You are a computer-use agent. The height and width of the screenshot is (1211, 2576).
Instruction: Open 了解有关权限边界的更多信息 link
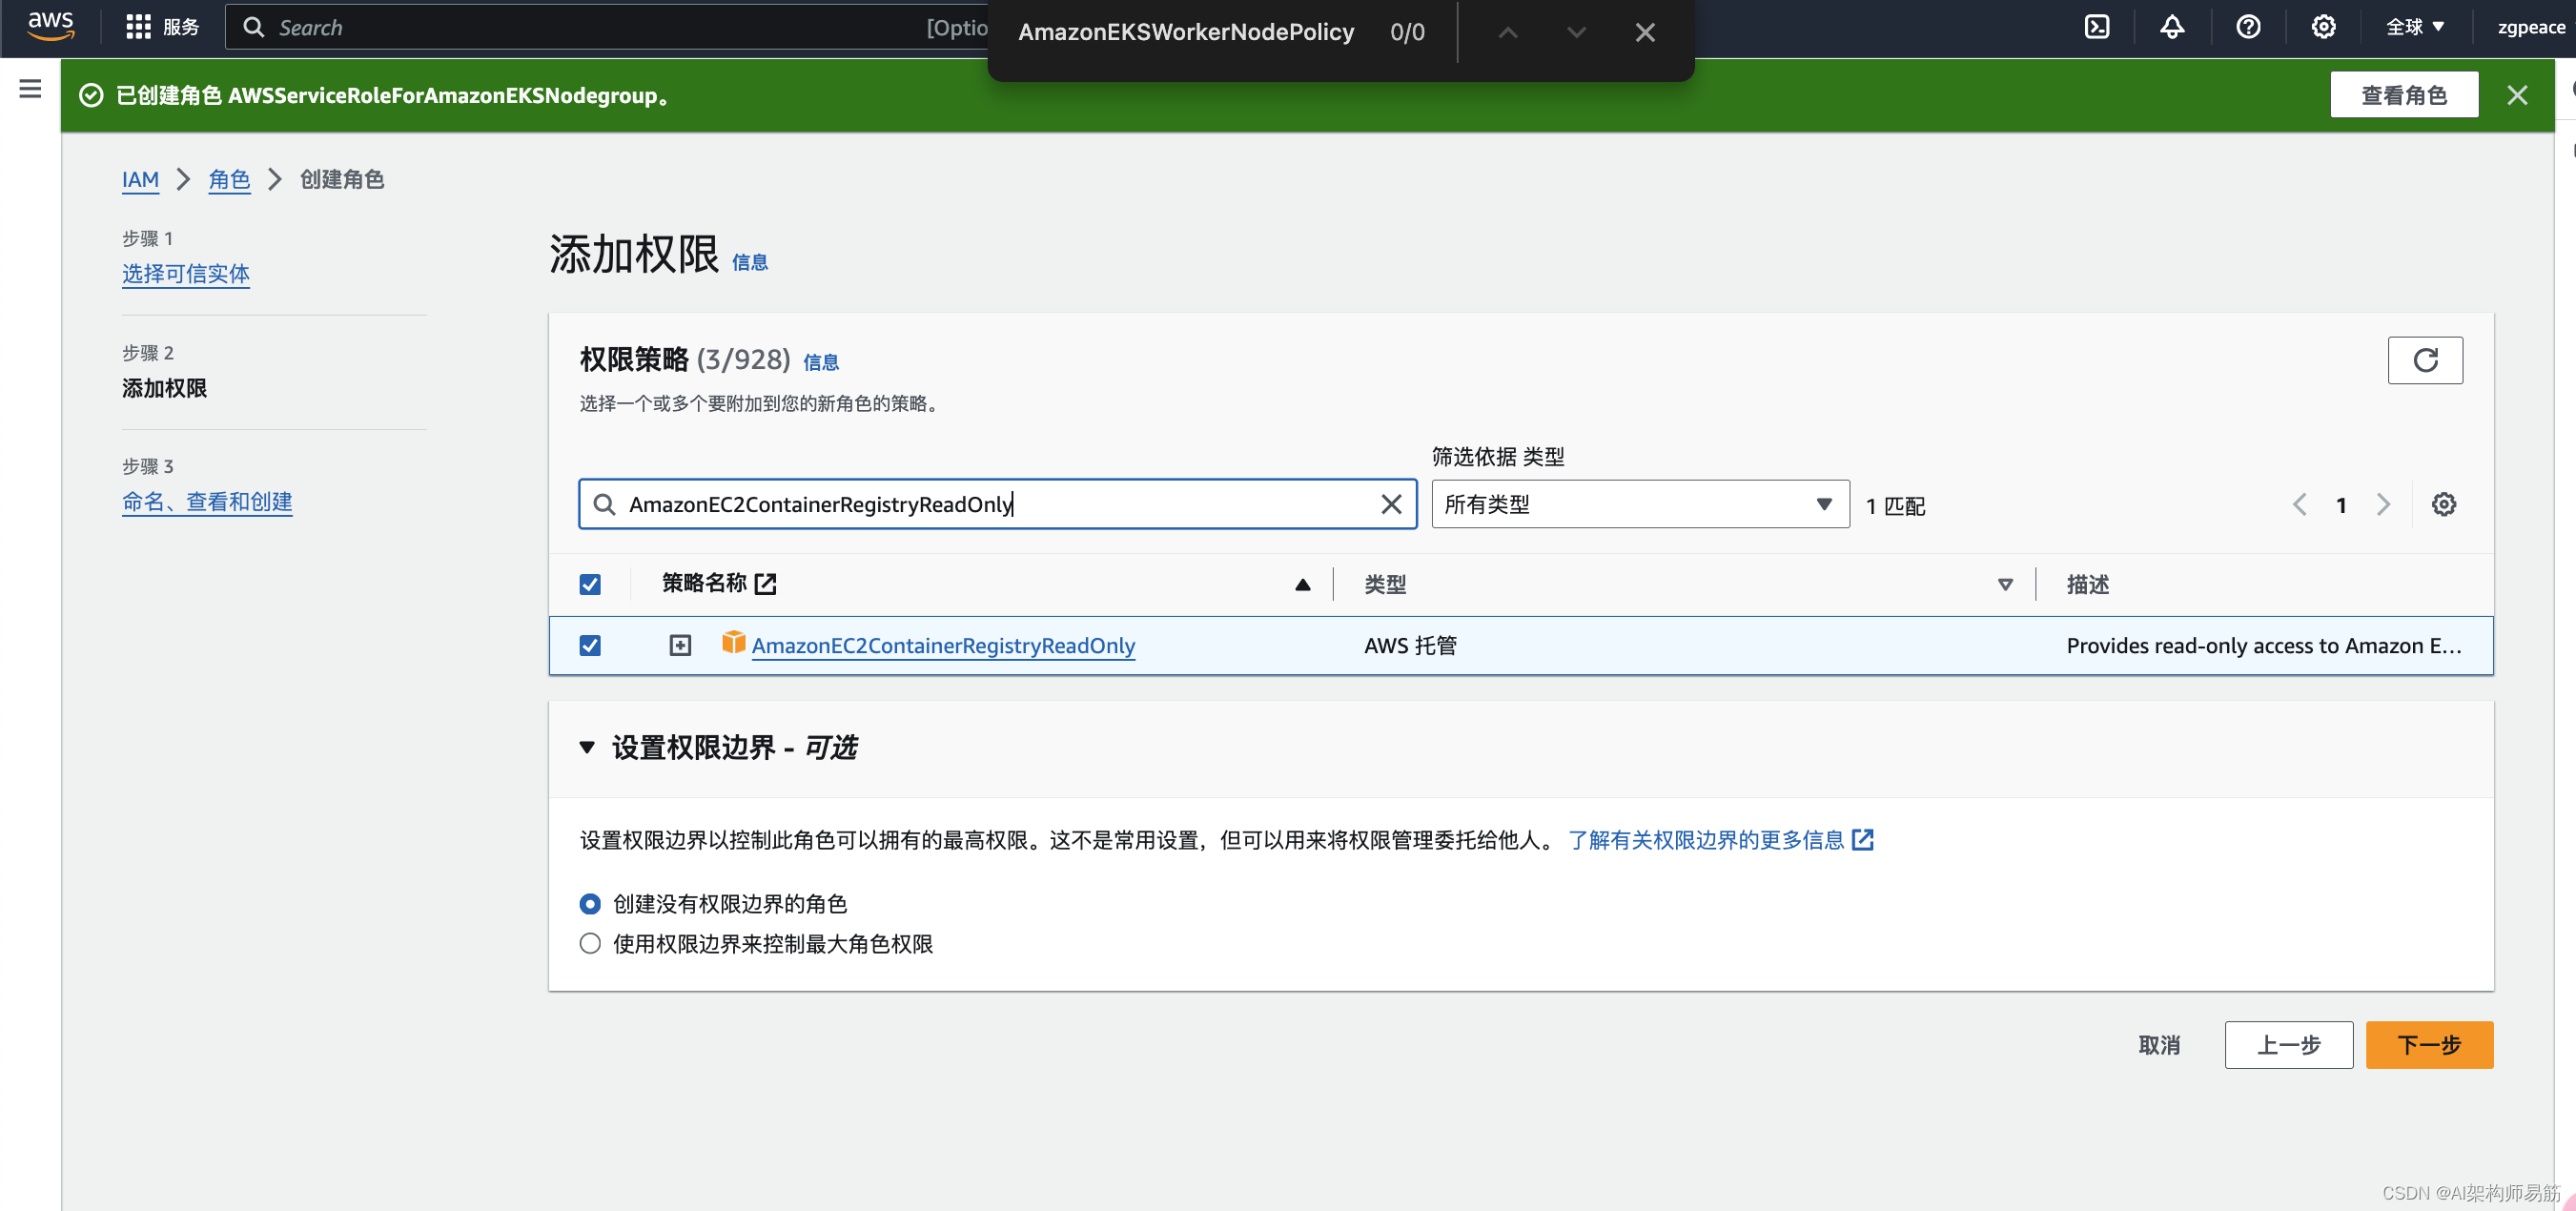[1720, 839]
